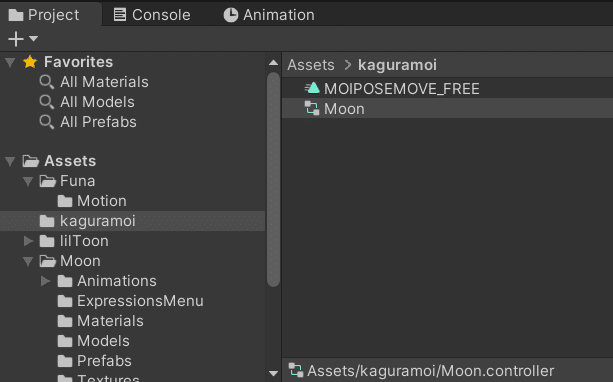
Task: Click the folder tree scroll-up arrow
Action: click(x=274, y=63)
